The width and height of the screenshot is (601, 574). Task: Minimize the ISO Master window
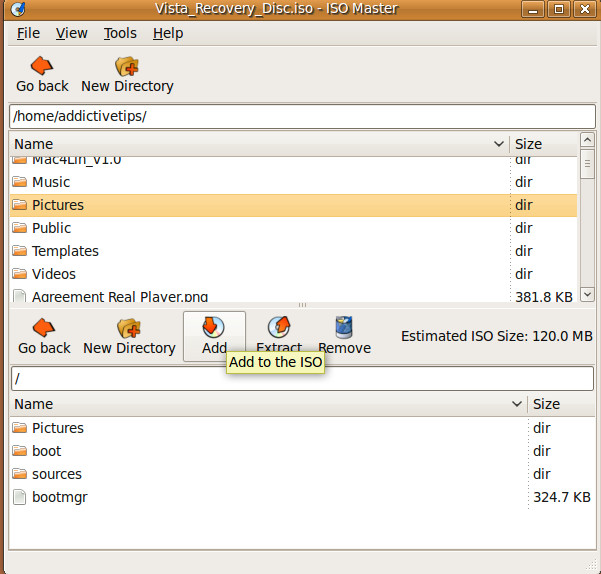532,9
